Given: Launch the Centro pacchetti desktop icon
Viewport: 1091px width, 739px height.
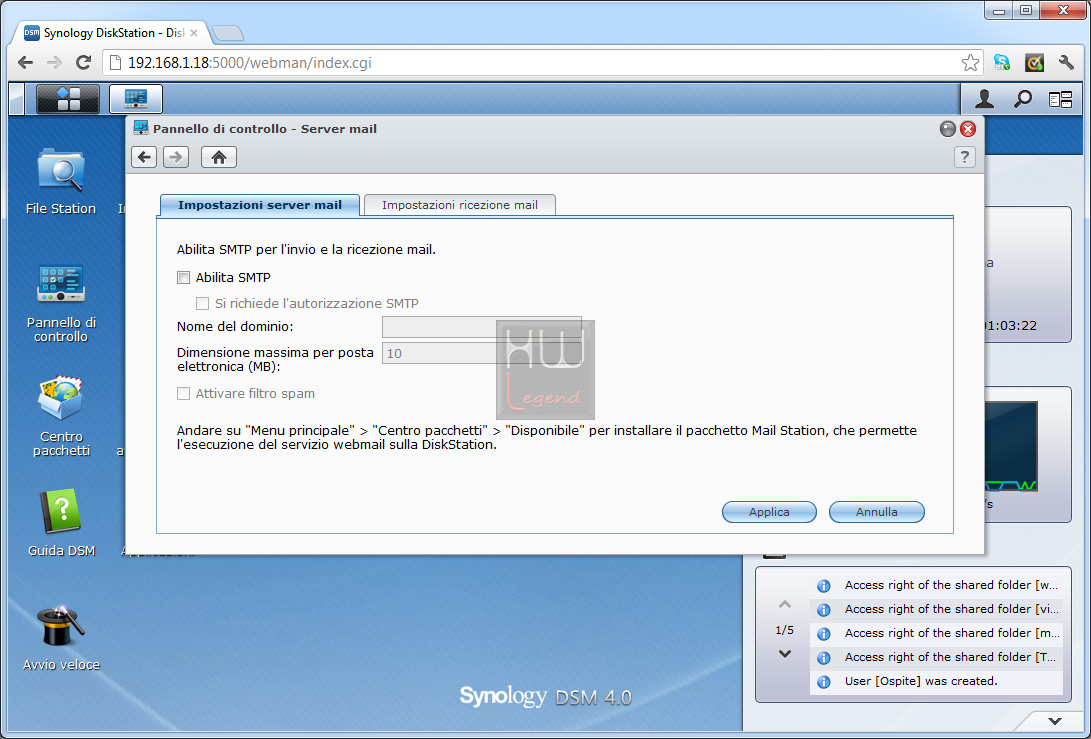Looking at the screenshot, I should pos(61,416).
